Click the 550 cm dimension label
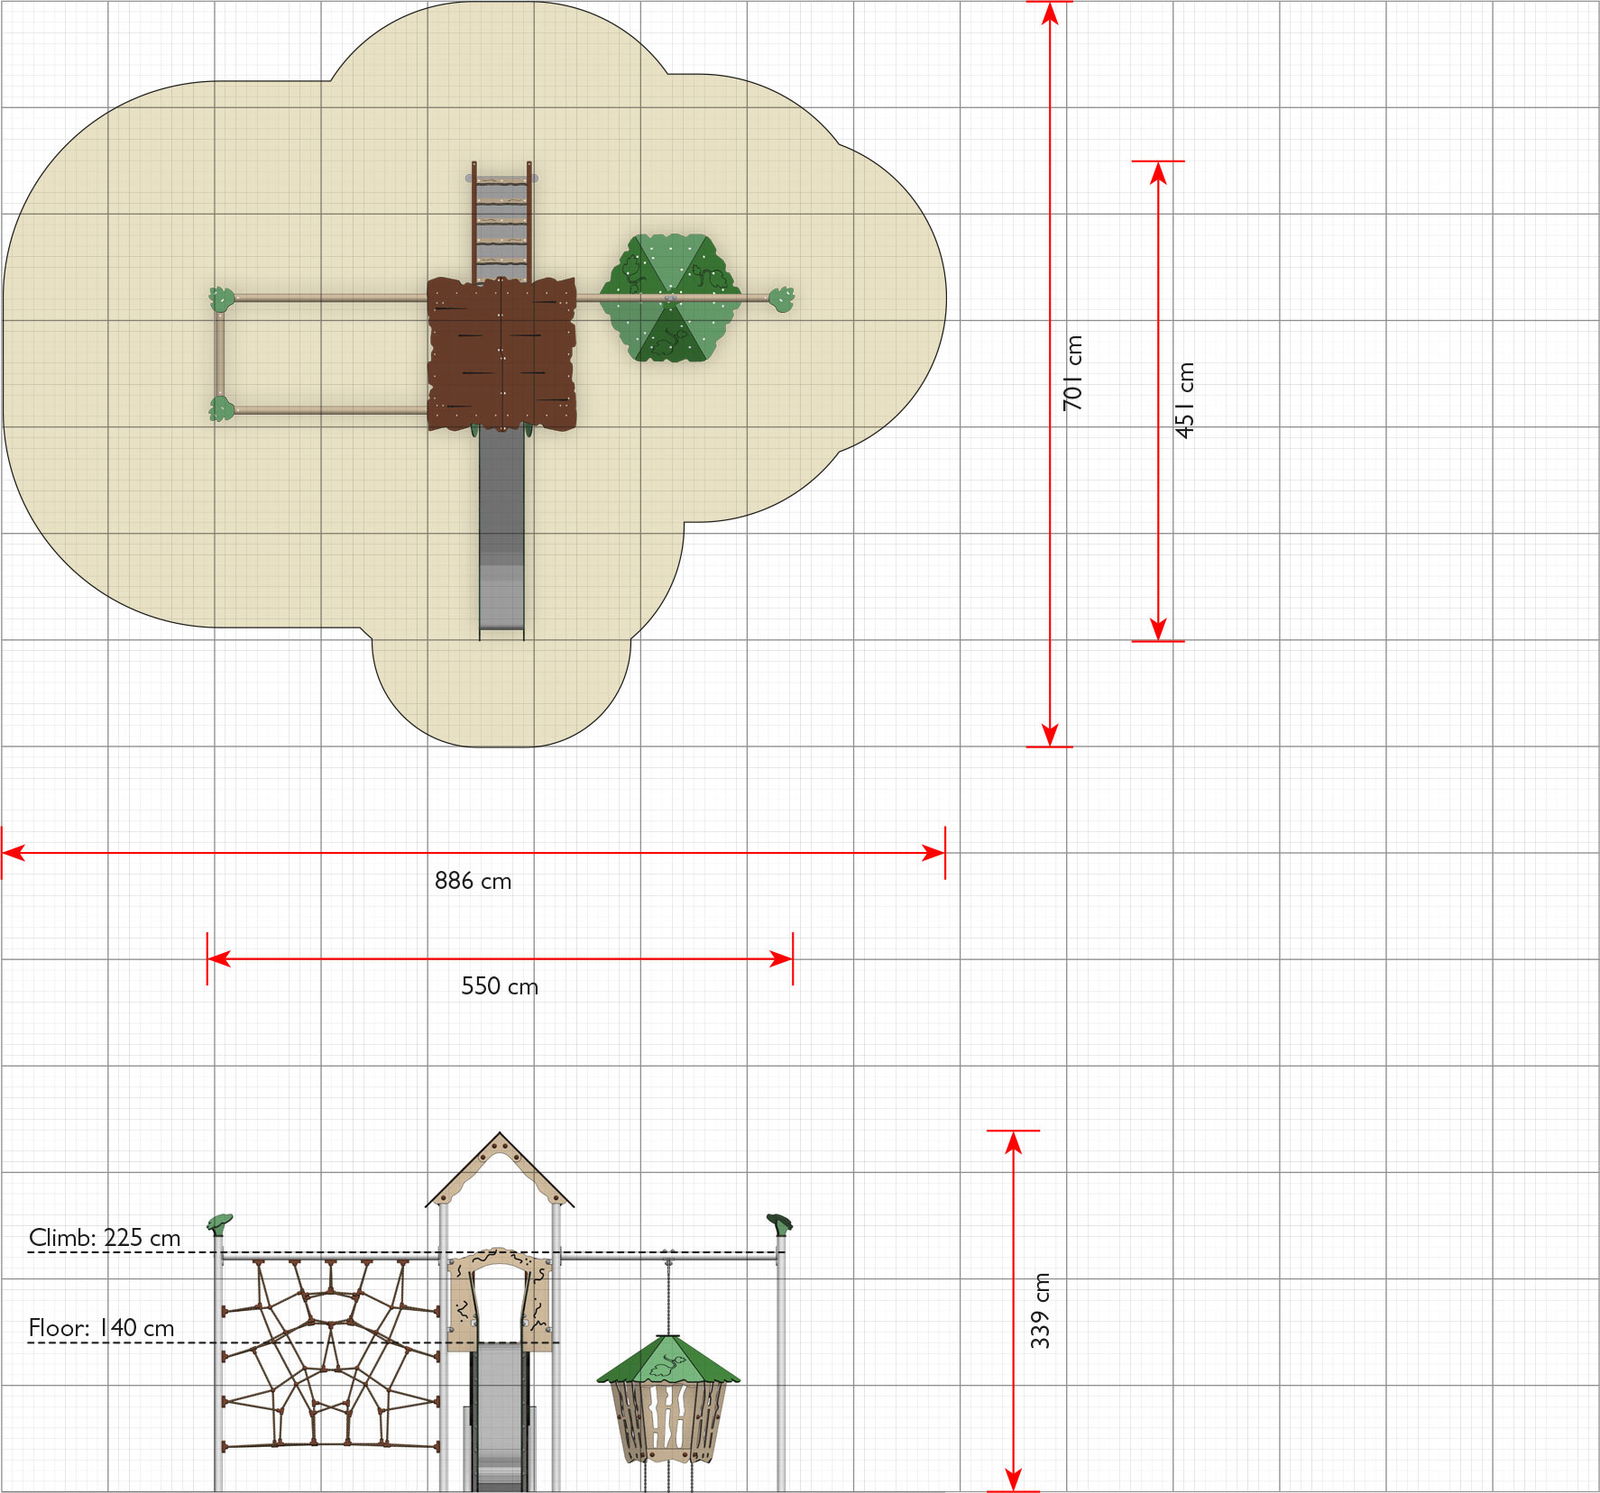 coord(499,986)
